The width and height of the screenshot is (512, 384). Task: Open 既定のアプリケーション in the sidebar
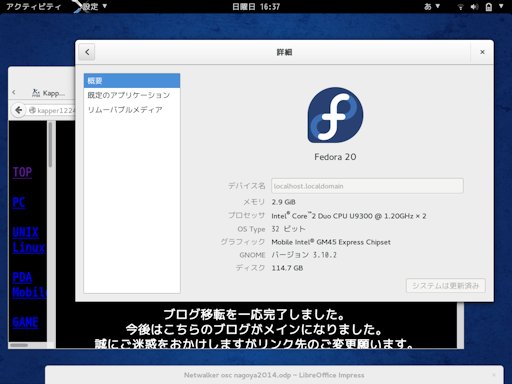[x=132, y=95]
